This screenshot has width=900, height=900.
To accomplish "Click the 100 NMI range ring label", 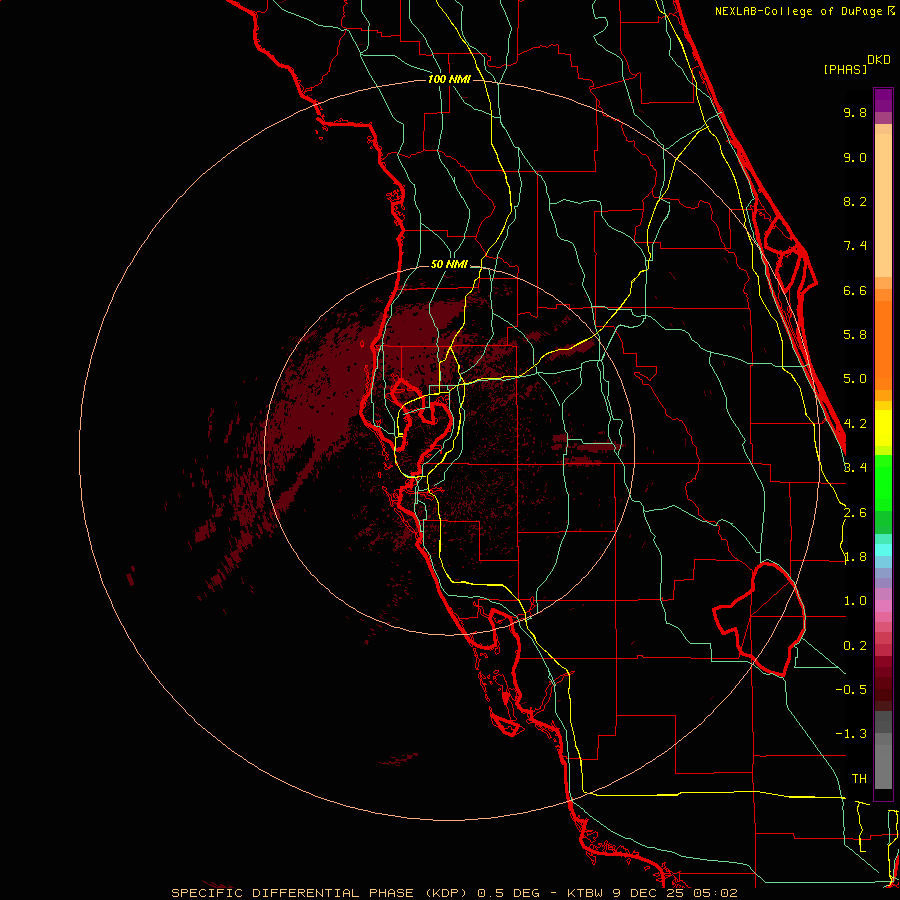I will click(x=449, y=79).
